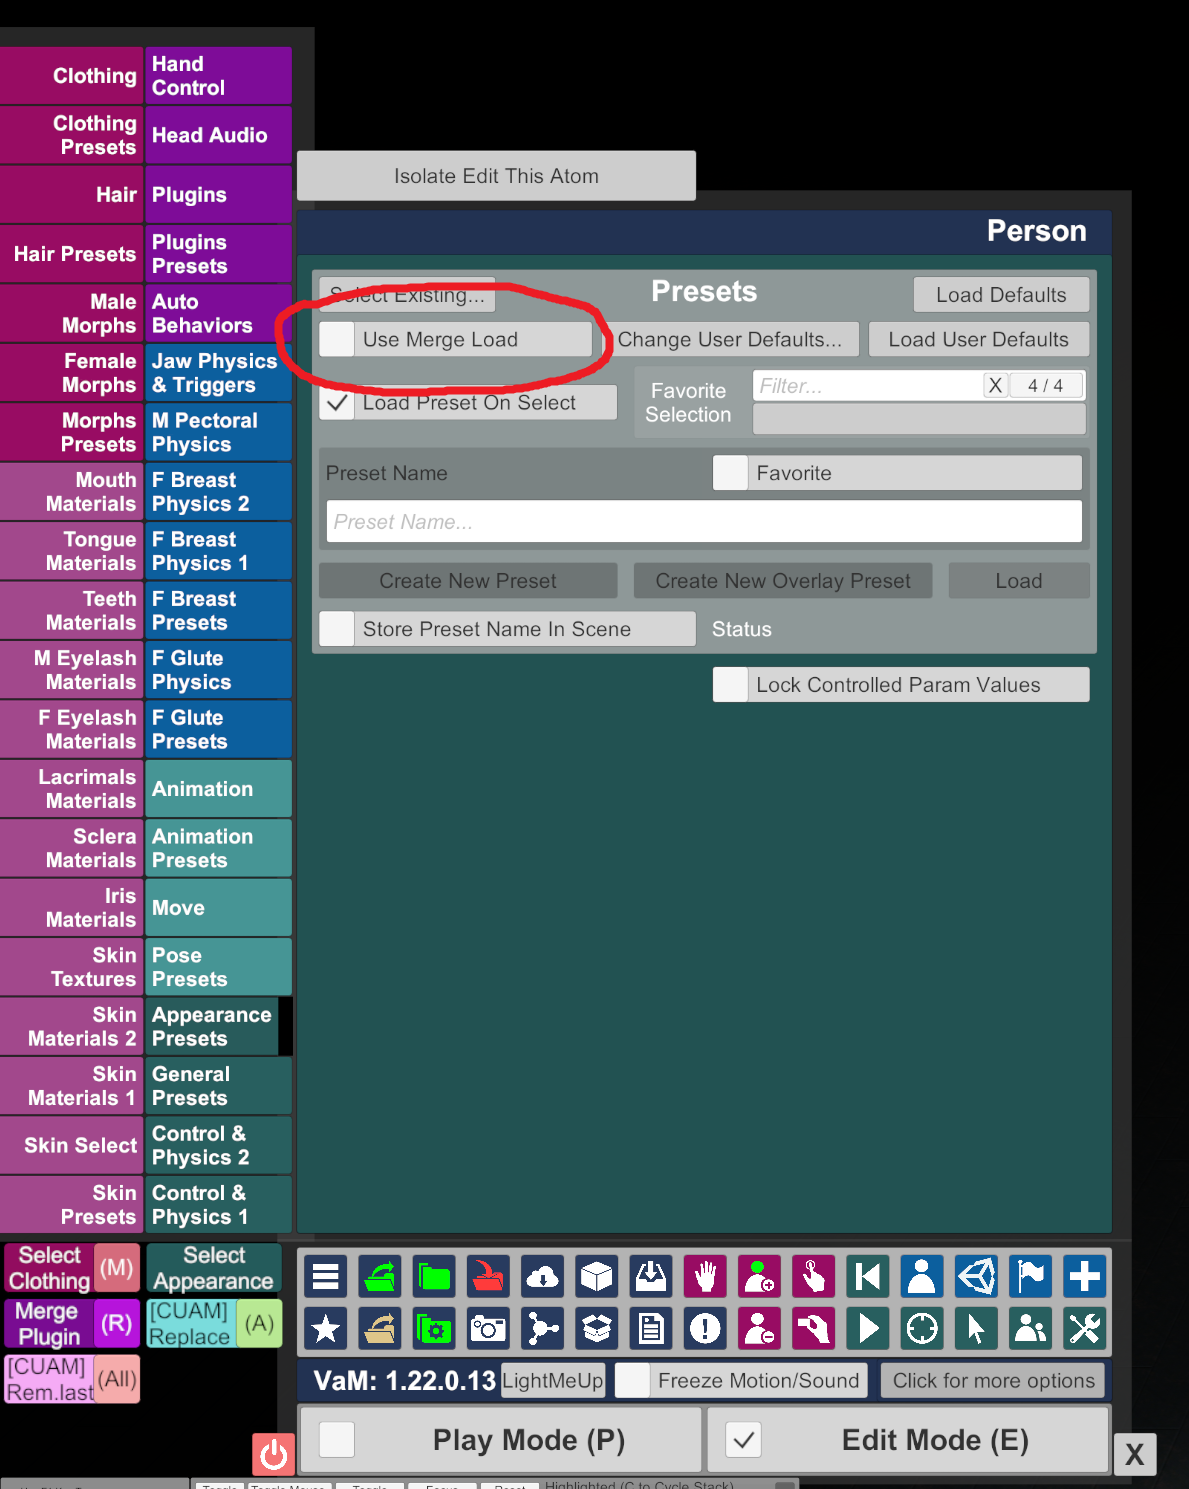Click the add person icon
This screenshot has width=1189, height=1489.
pos(759,1277)
